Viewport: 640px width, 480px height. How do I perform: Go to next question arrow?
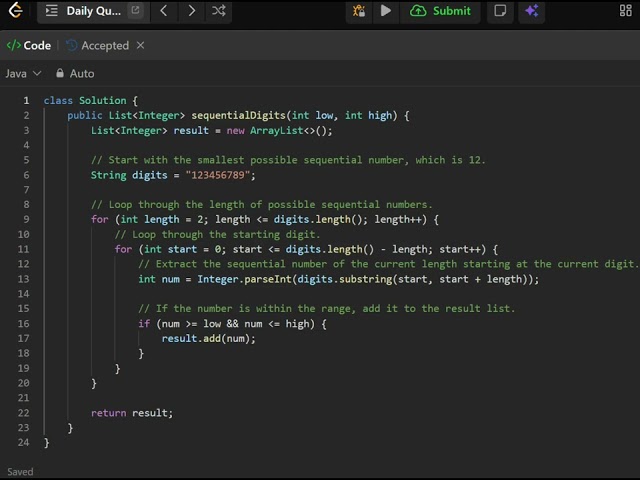(191, 11)
